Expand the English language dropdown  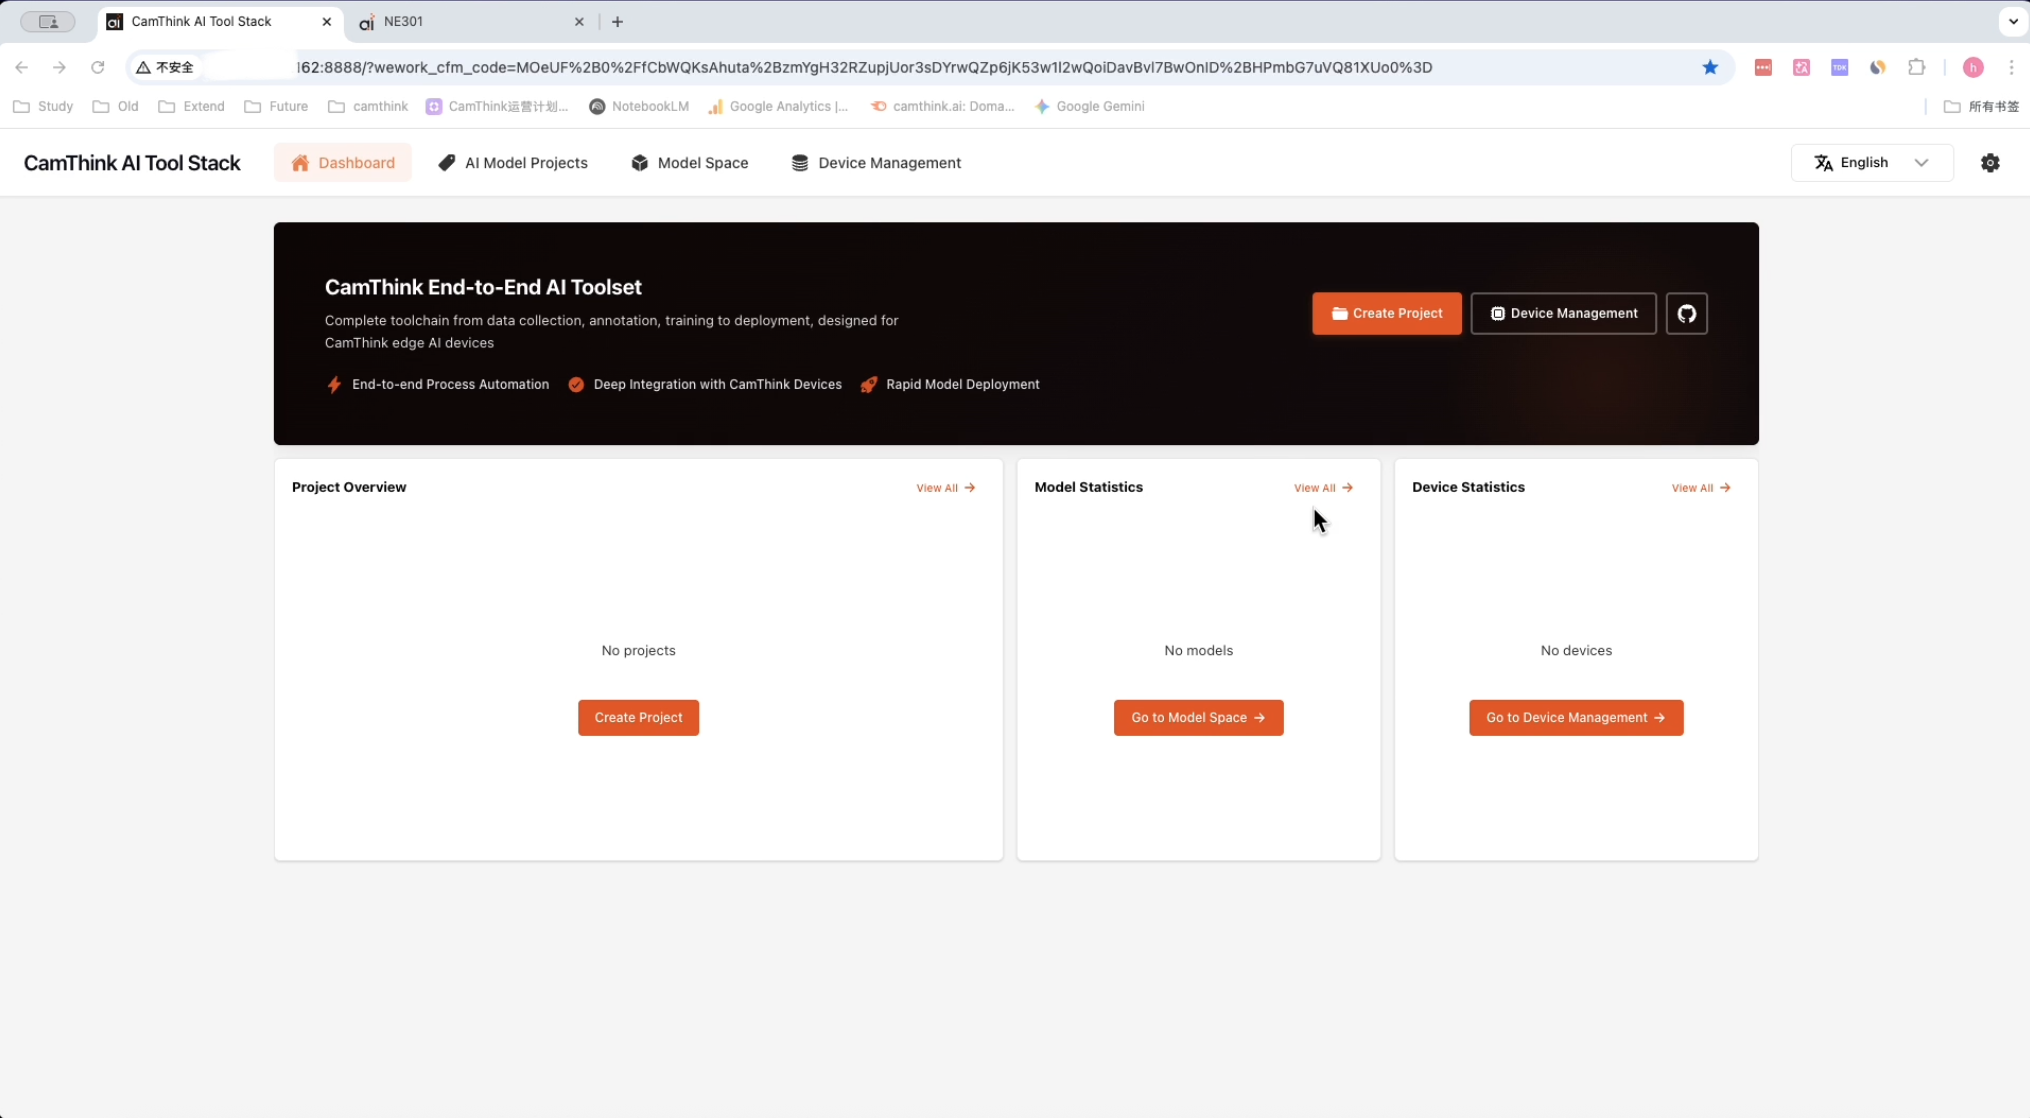pyautogui.click(x=1871, y=163)
